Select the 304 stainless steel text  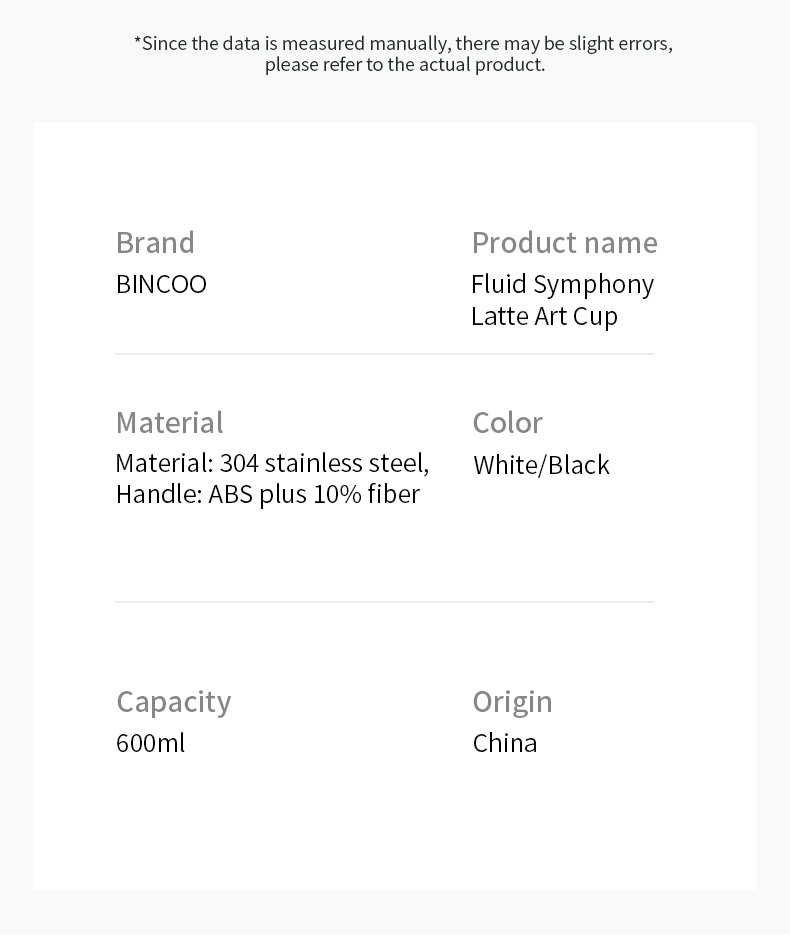pyautogui.click(x=324, y=463)
